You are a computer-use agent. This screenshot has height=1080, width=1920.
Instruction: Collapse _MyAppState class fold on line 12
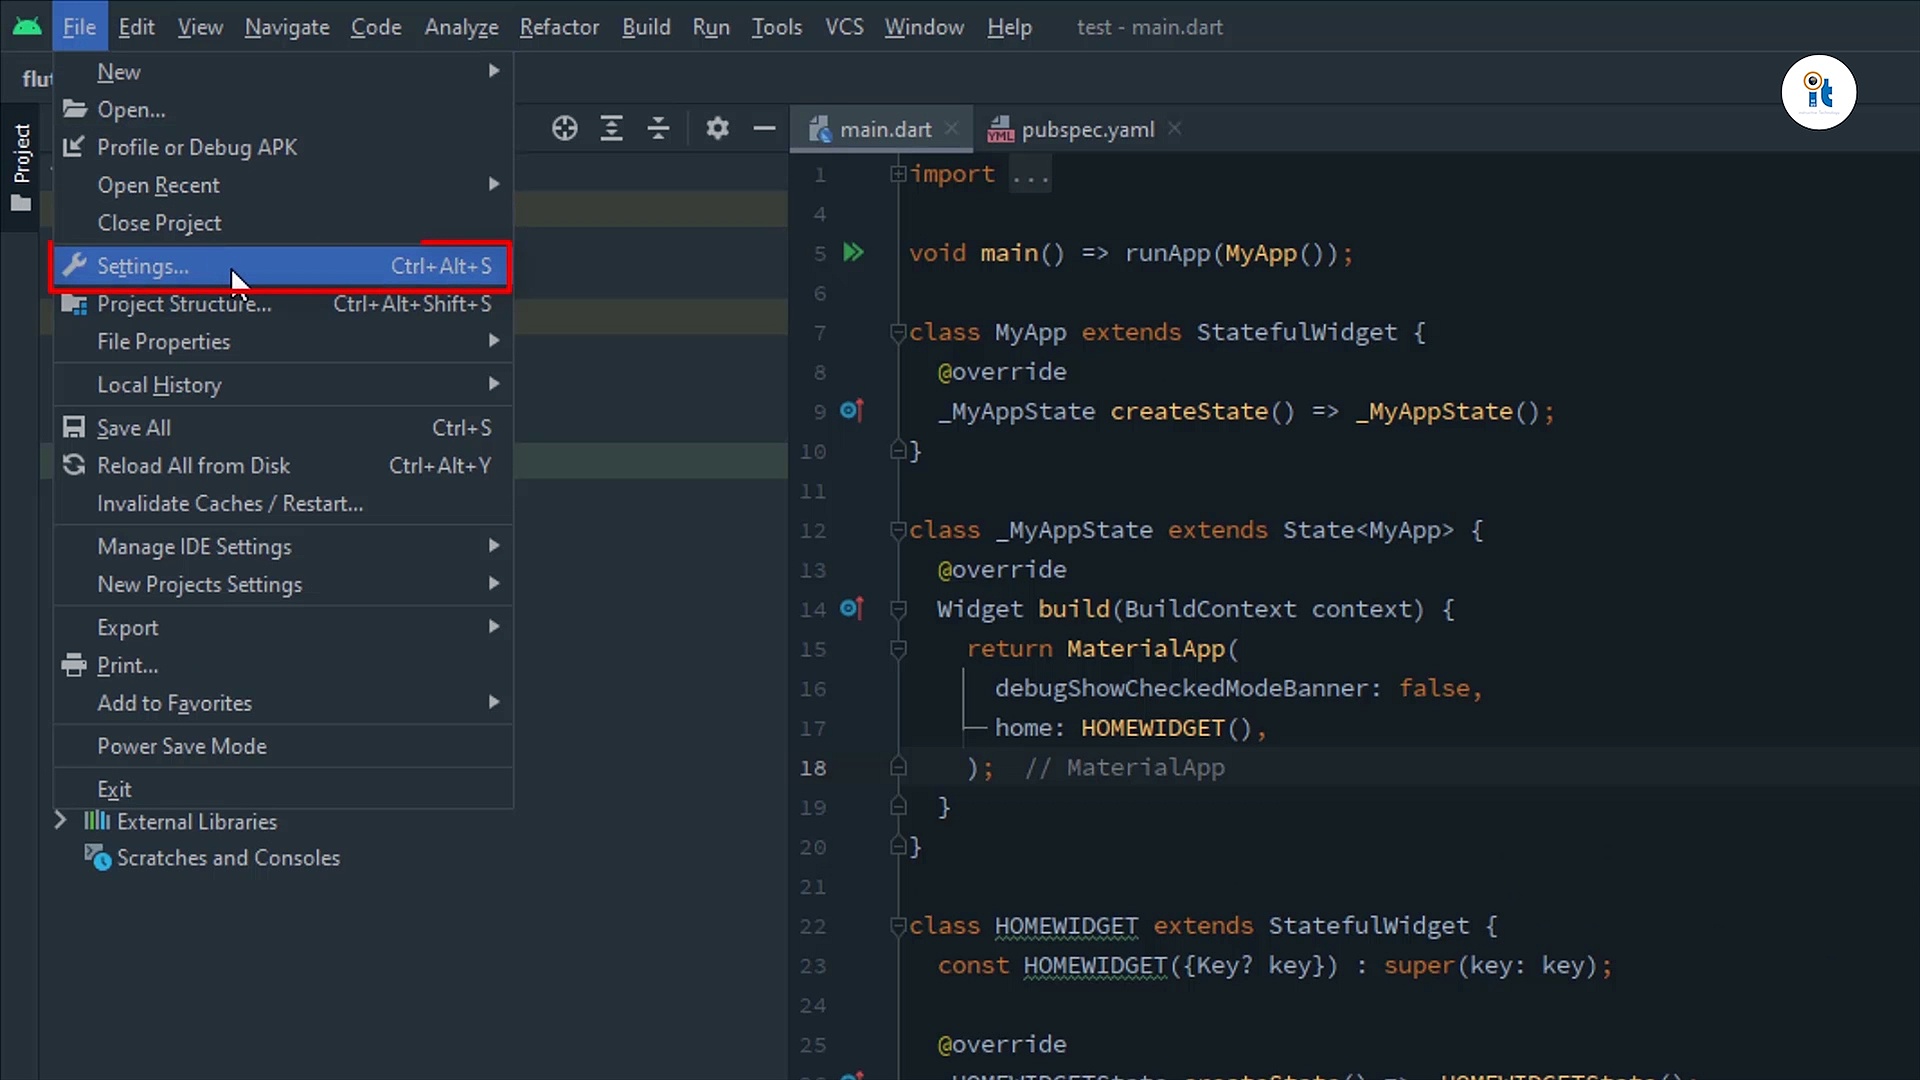pyautogui.click(x=898, y=530)
